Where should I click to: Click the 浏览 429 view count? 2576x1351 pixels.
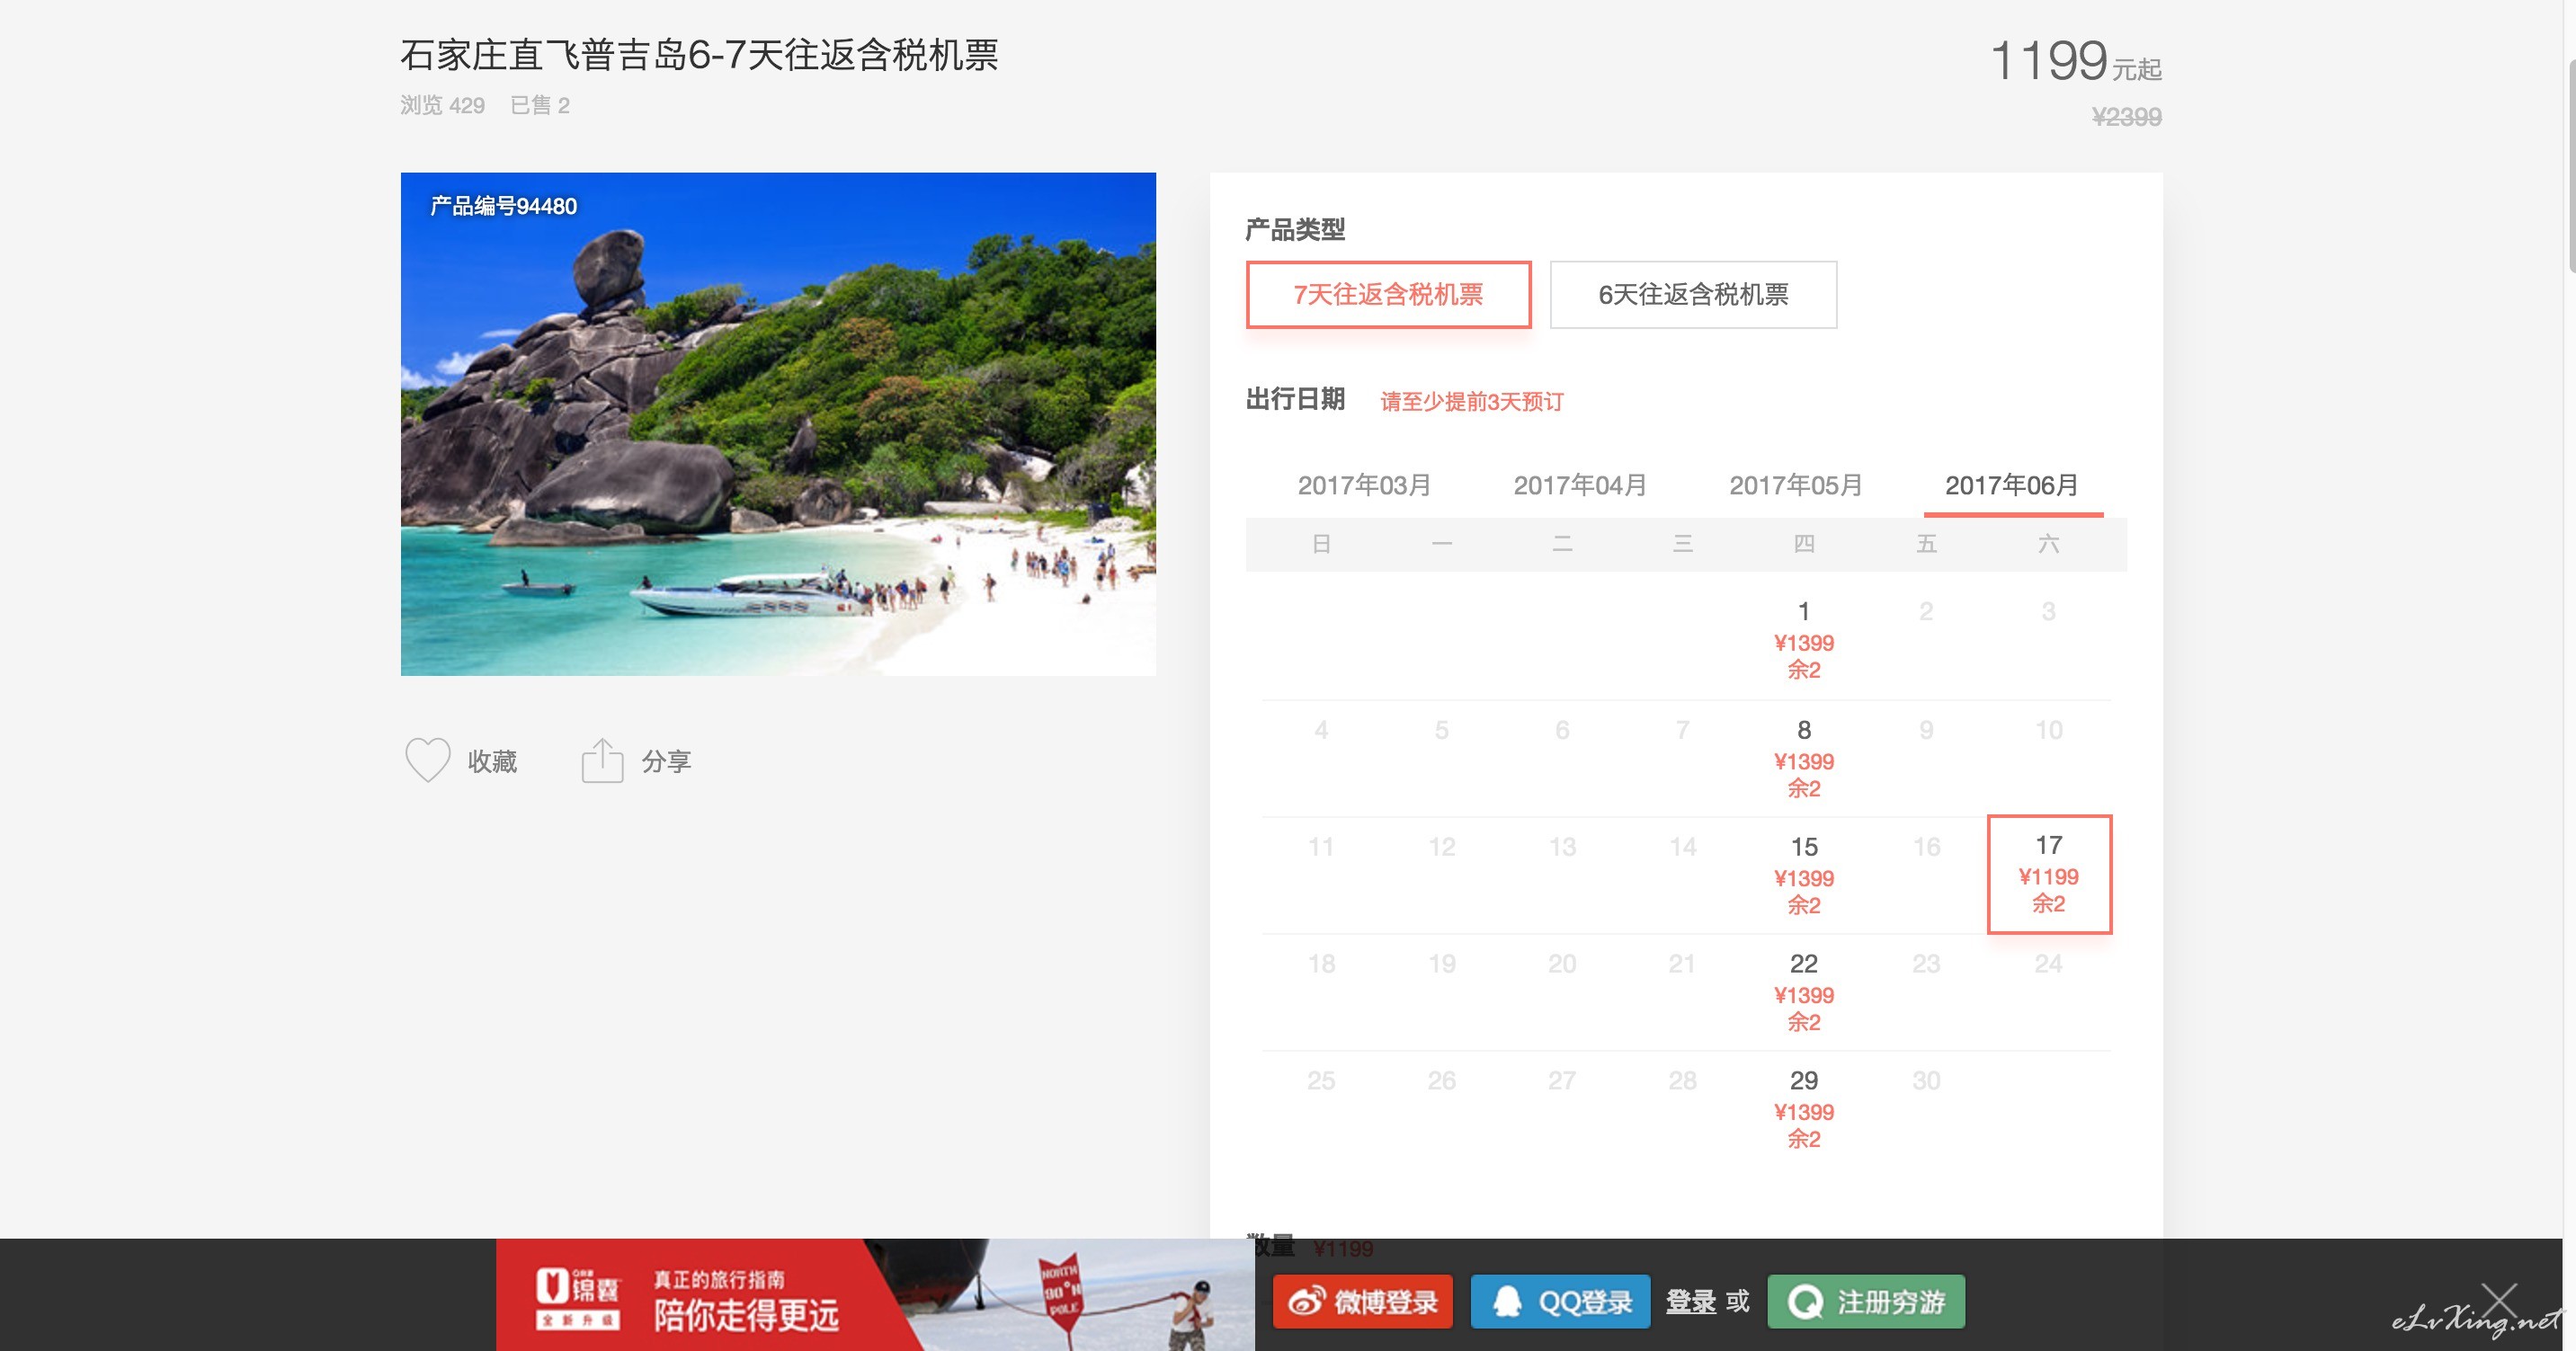[442, 105]
